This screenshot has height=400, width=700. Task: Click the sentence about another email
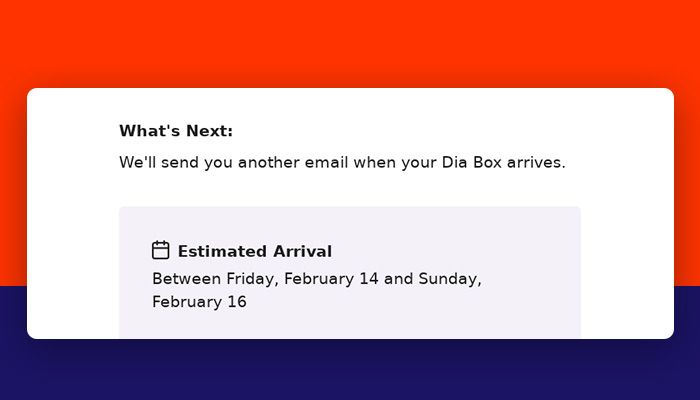[342, 162]
